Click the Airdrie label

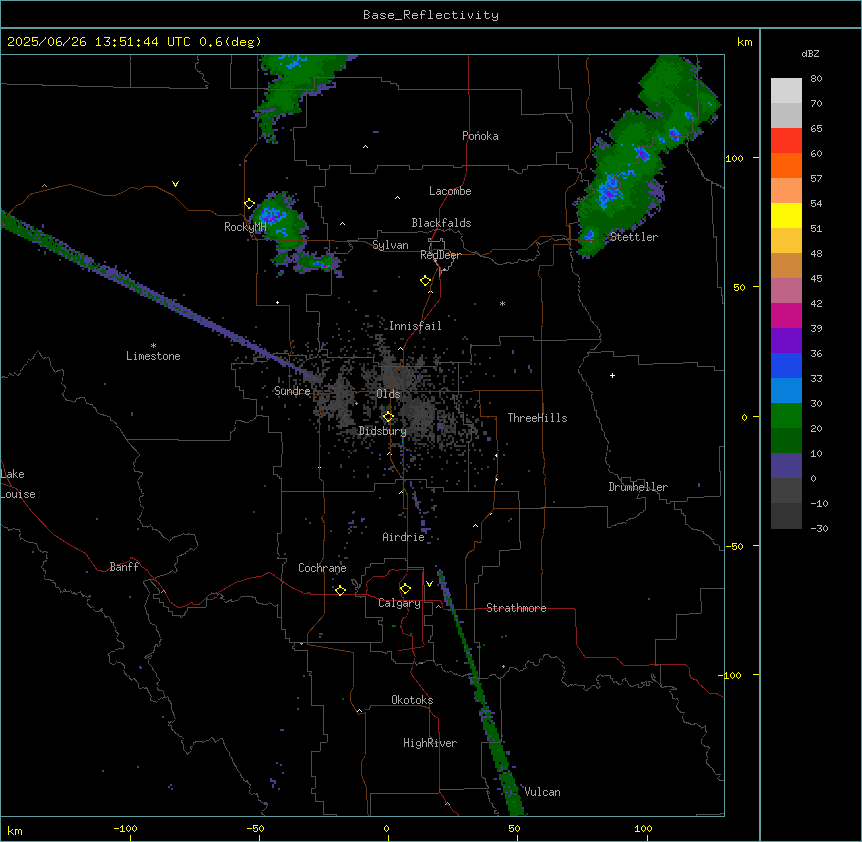pos(403,537)
